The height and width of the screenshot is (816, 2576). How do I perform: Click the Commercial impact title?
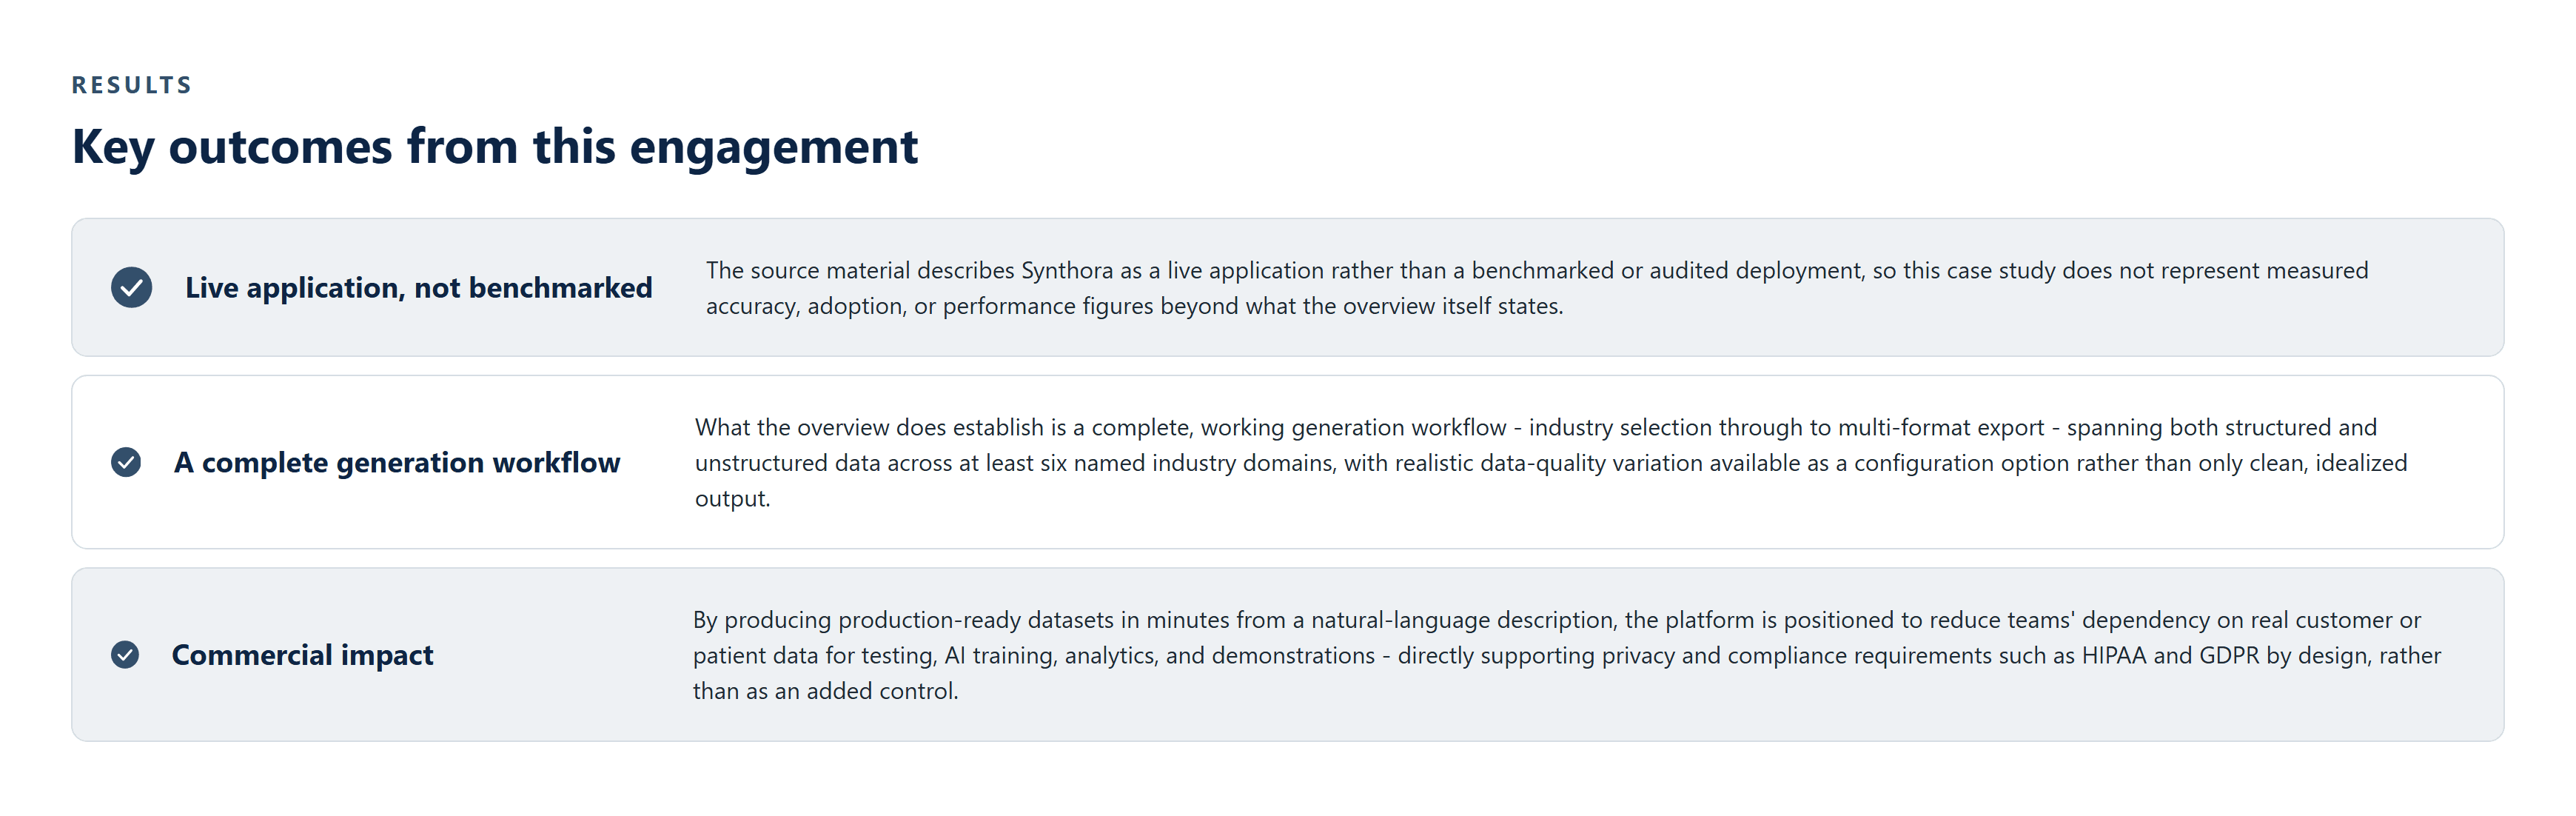[302, 655]
